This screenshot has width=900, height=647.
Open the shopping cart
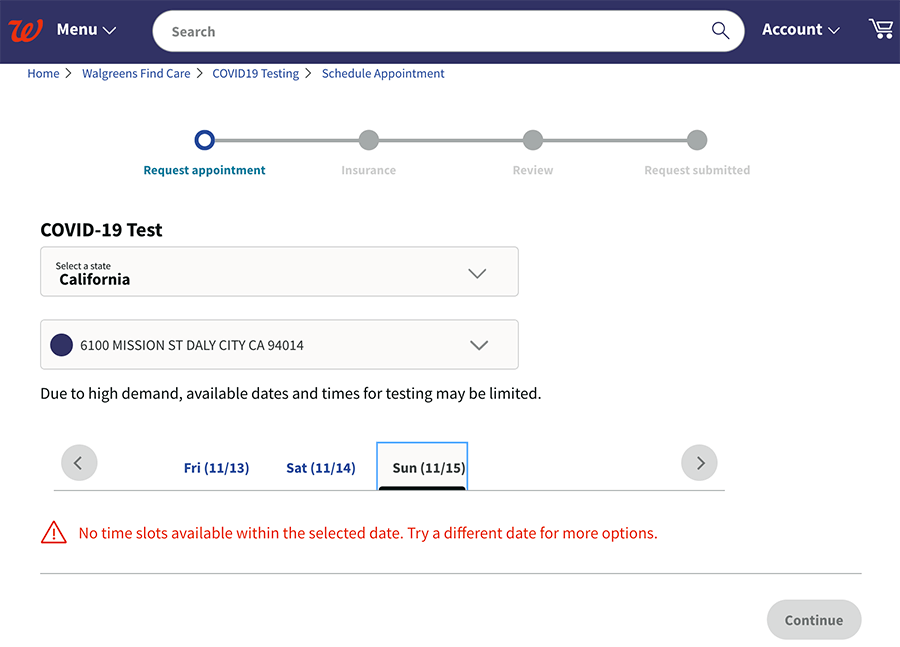coord(881,29)
